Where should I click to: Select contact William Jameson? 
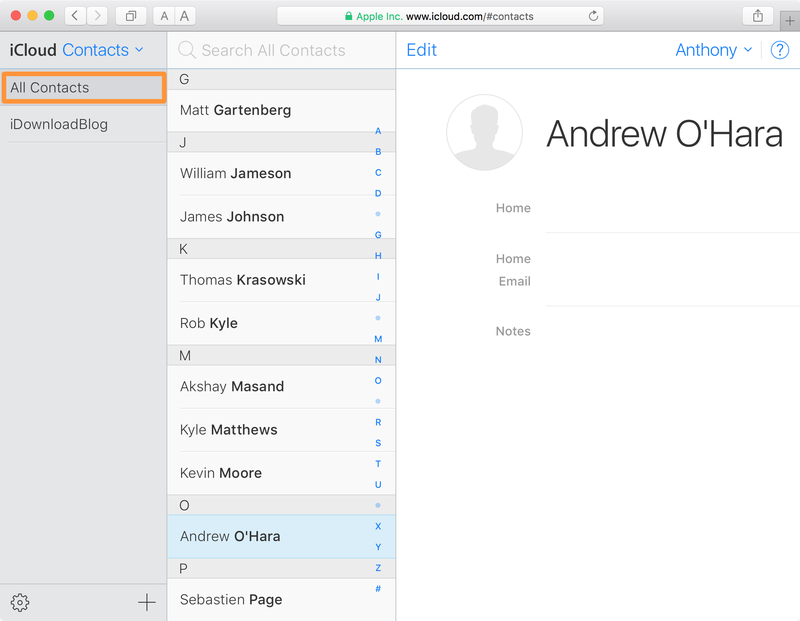(x=281, y=173)
